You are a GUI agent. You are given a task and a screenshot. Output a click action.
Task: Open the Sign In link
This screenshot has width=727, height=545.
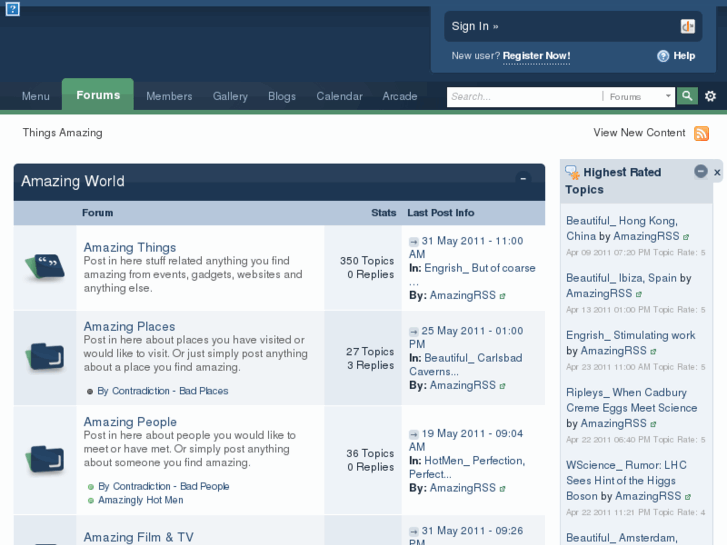click(475, 26)
